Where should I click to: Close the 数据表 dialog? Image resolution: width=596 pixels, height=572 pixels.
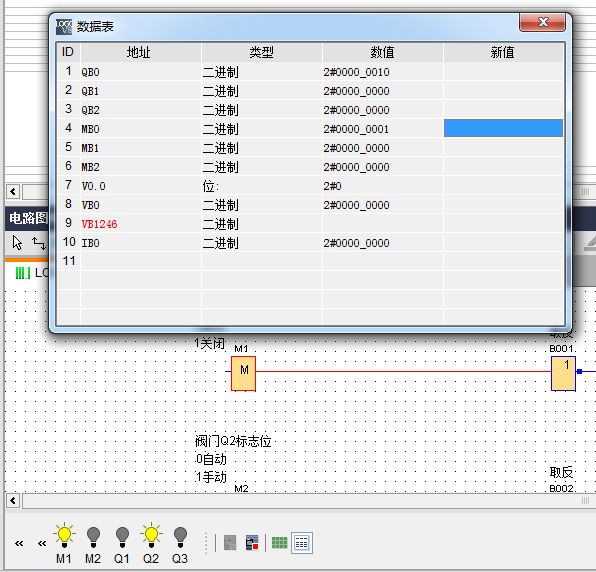click(542, 22)
